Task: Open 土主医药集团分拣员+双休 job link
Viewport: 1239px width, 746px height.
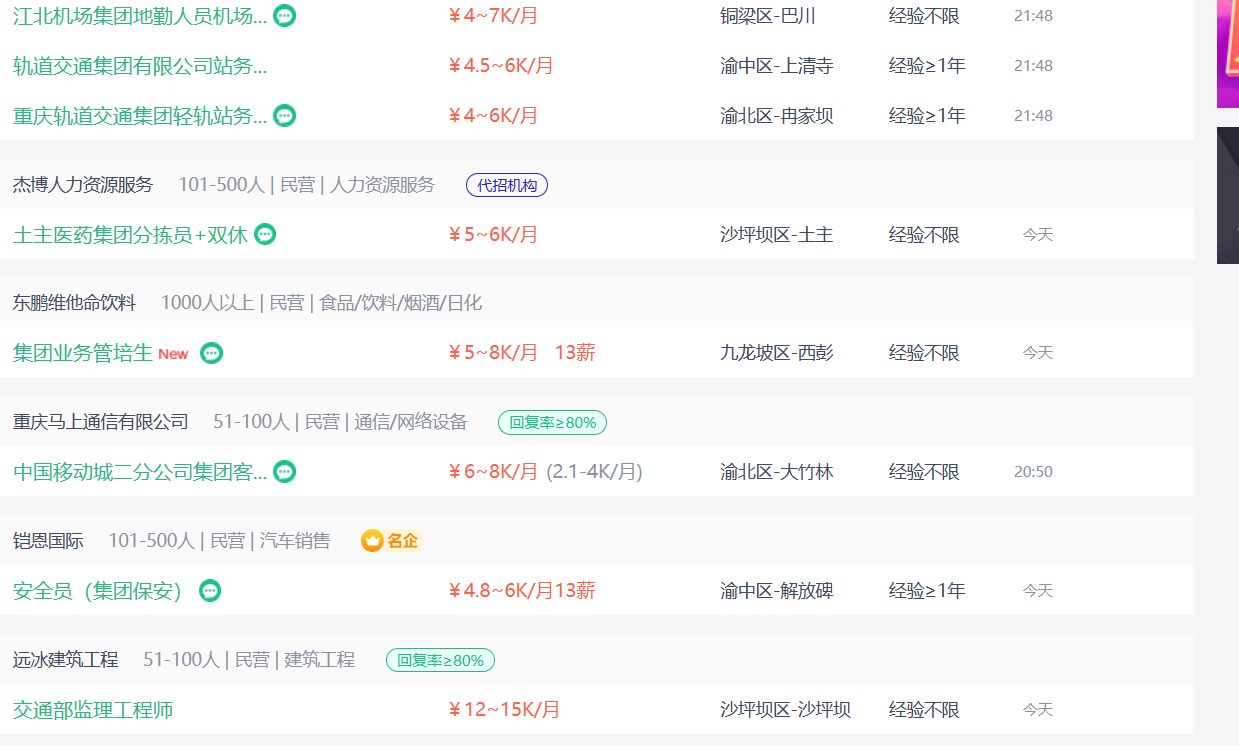Action: pyautogui.click(x=130, y=234)
